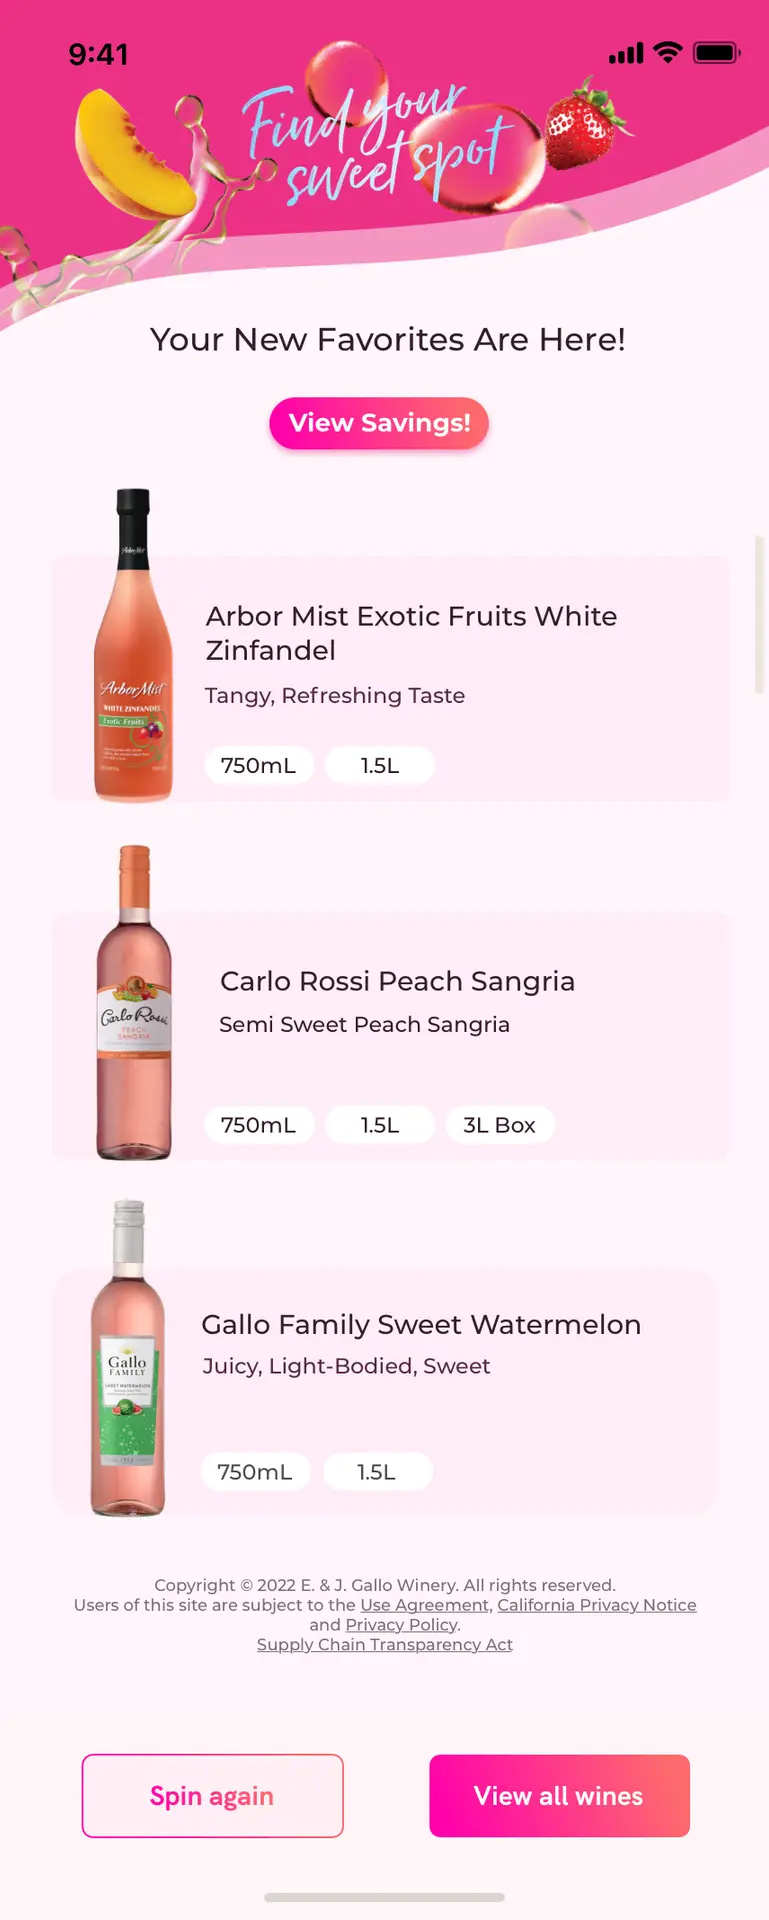
Task: Pick 3L Box for Carlo Rossi
Action: point(499,1125)
